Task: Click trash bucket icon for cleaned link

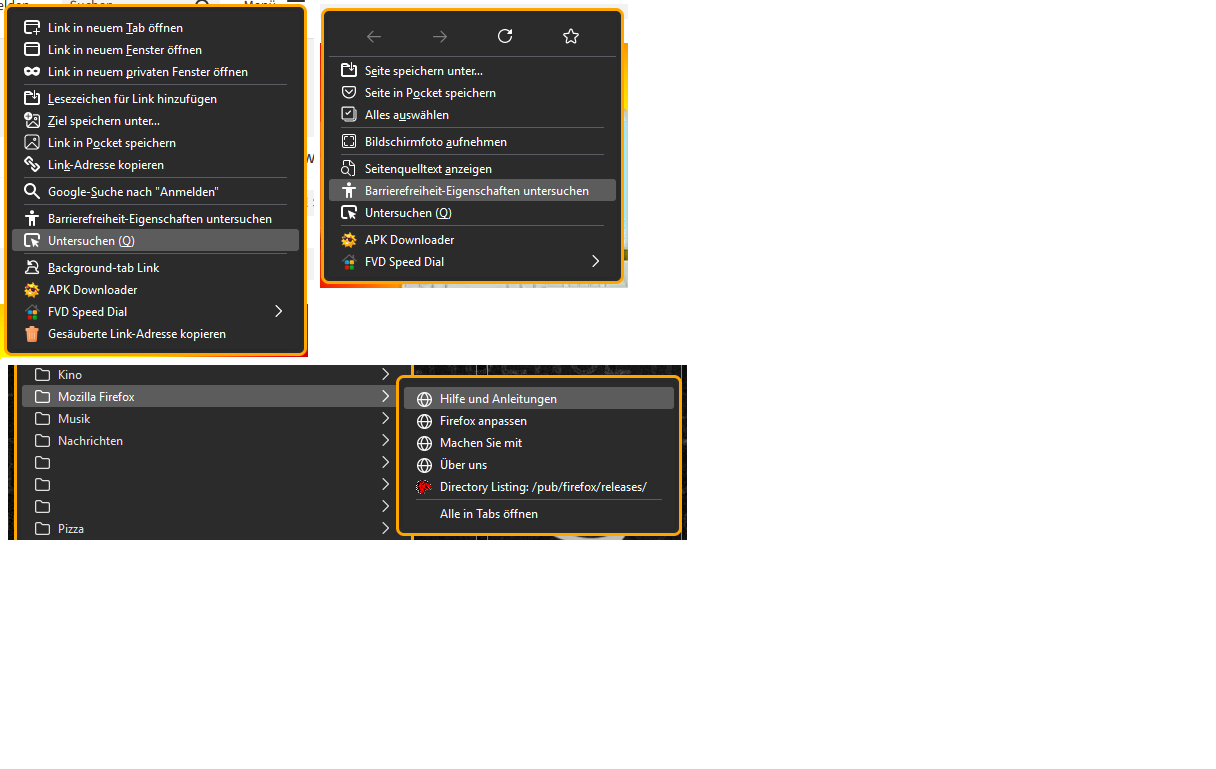Action: pyautogui.click(x=32, y=334)
